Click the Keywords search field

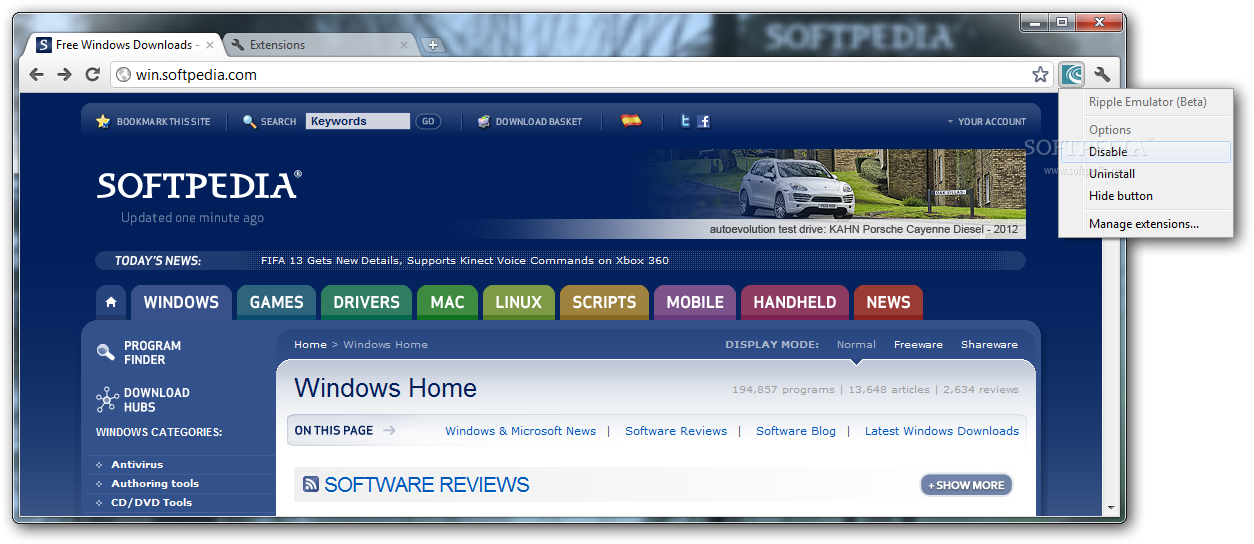[358, 121]
